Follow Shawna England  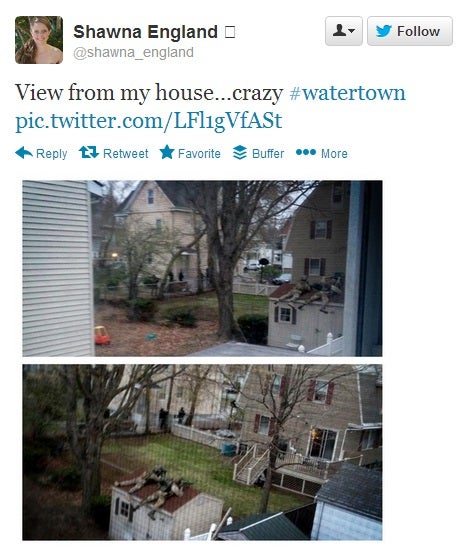point(410,31)
